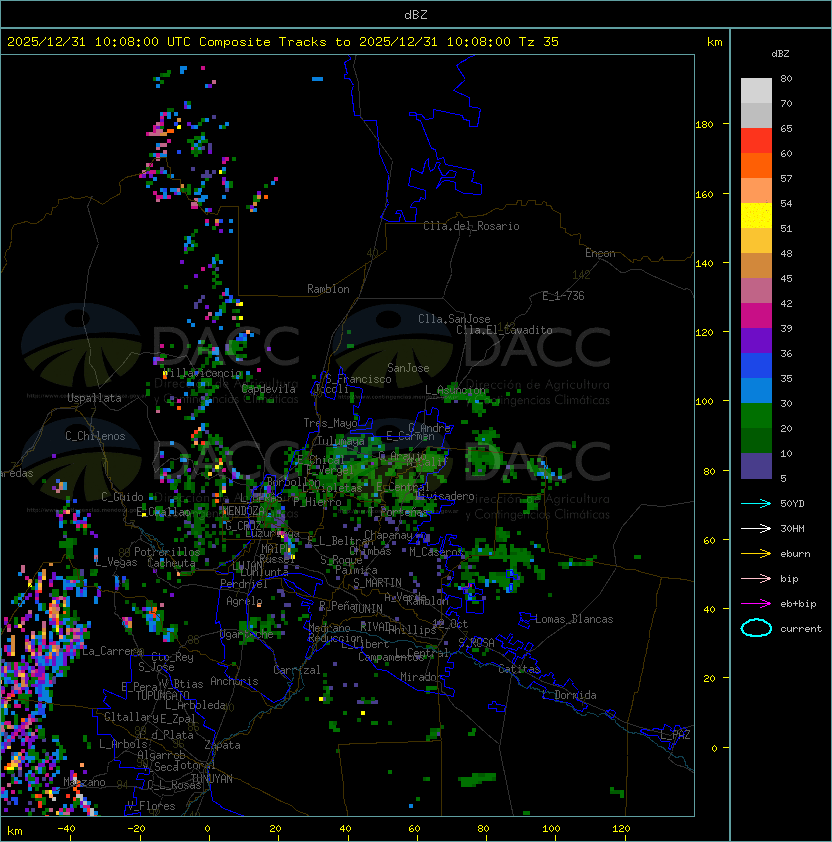The height and width of the screenshot is (842, 832).
Task: Click the Capdevila label on map
Action: 269,388
